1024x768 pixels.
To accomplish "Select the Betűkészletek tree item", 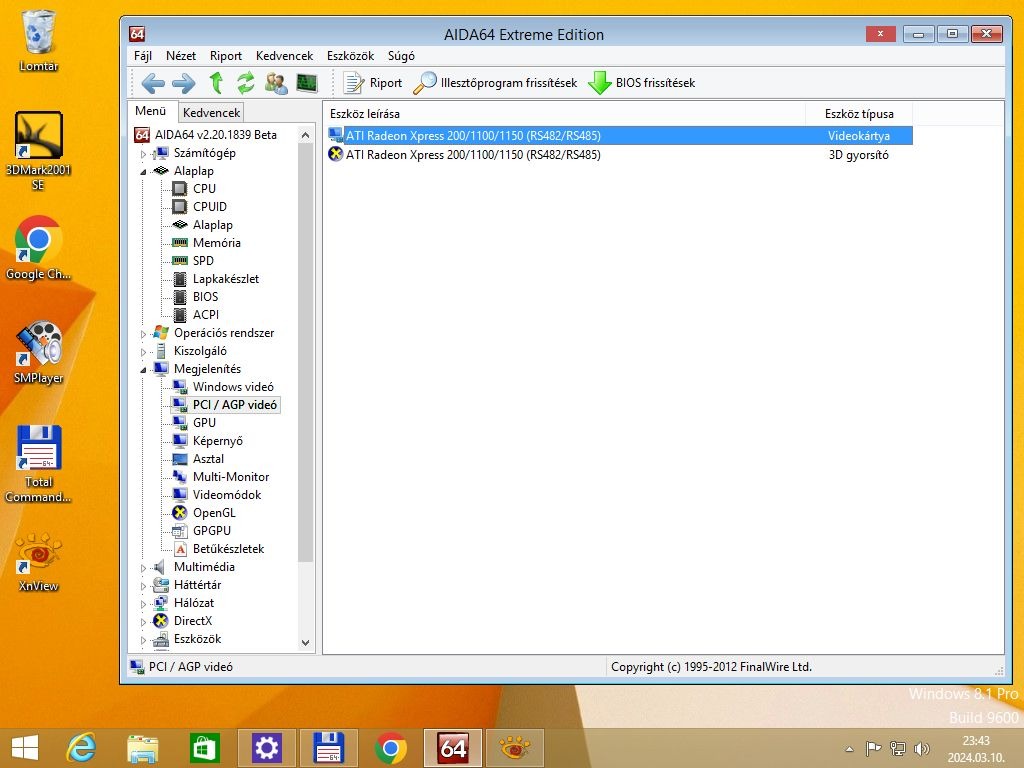I will (228, 549).
